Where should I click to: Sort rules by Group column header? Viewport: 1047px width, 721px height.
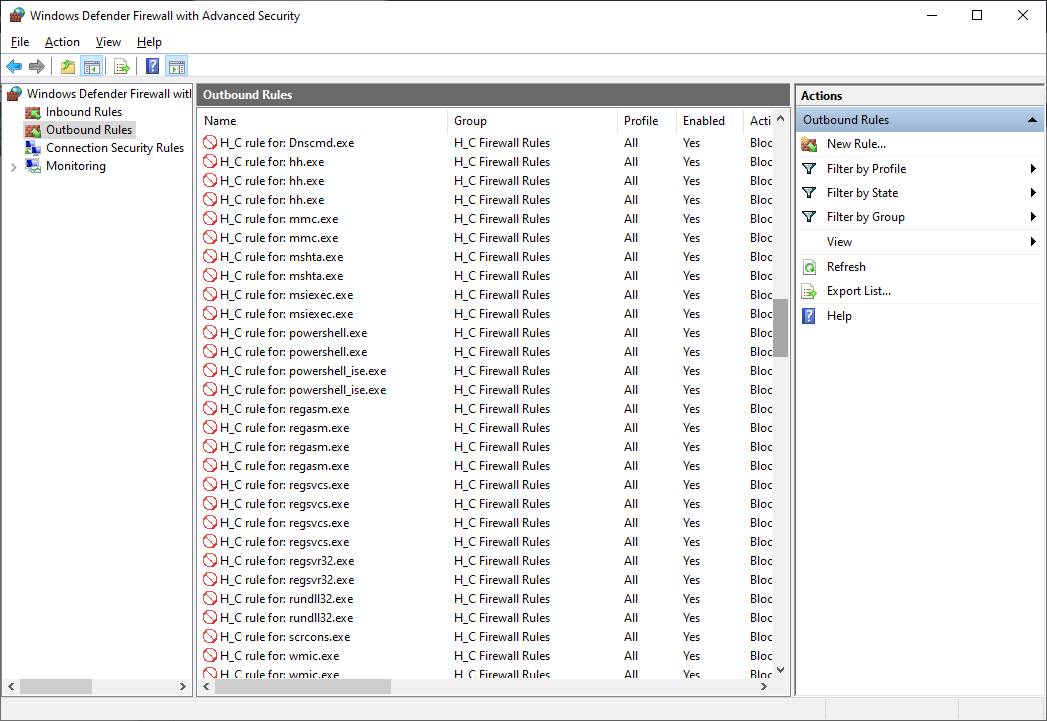532,121
